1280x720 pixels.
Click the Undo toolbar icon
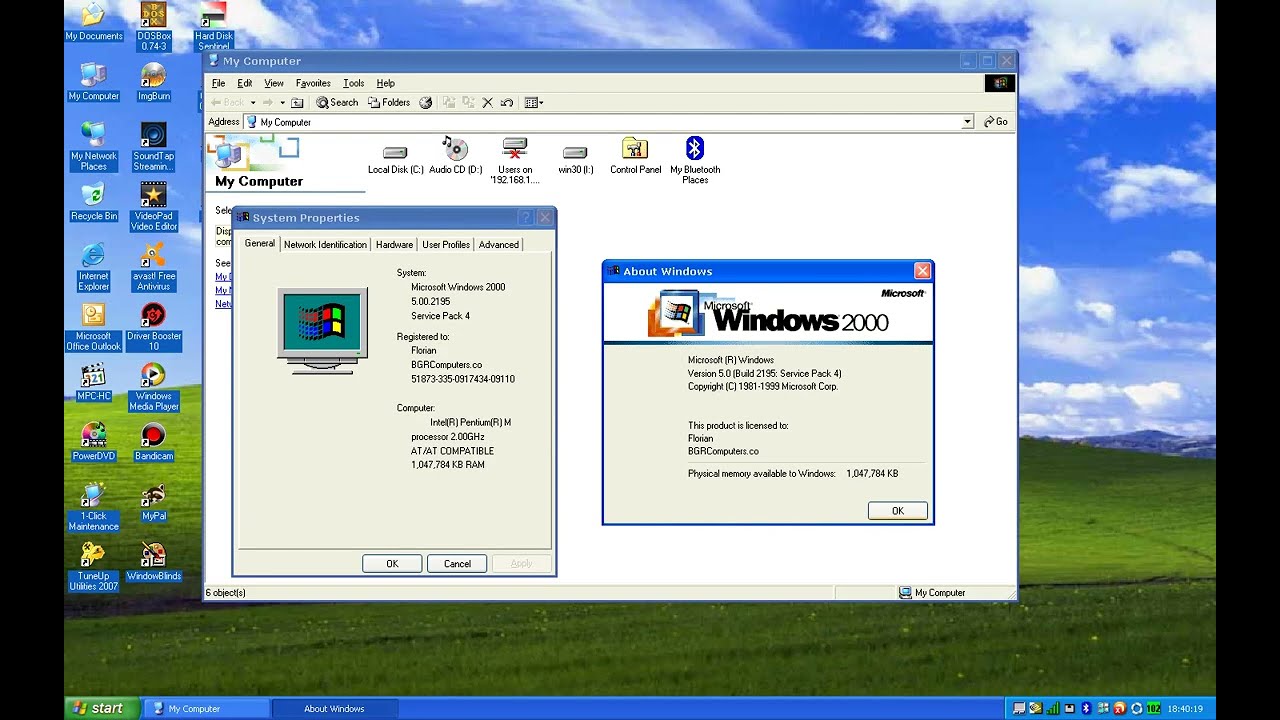[507, 103]
